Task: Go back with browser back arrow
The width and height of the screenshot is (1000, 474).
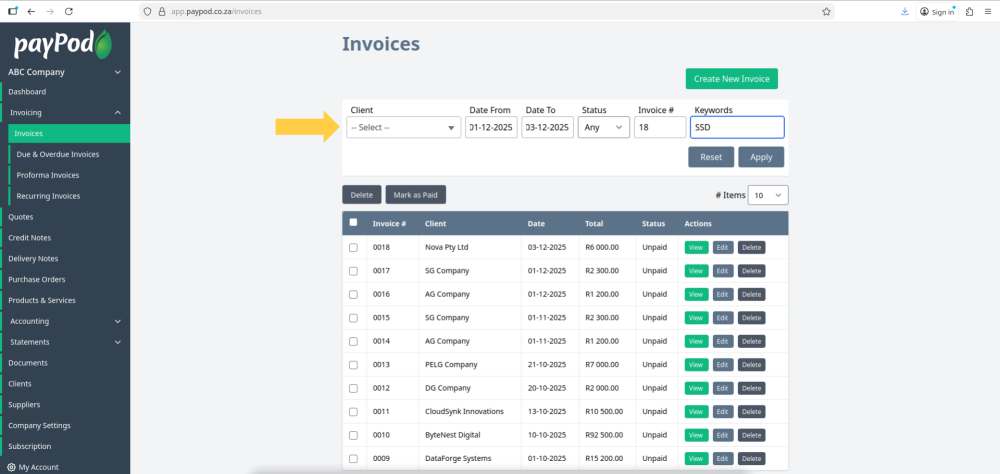Action: pyautogui.click(x=31, y=11)
